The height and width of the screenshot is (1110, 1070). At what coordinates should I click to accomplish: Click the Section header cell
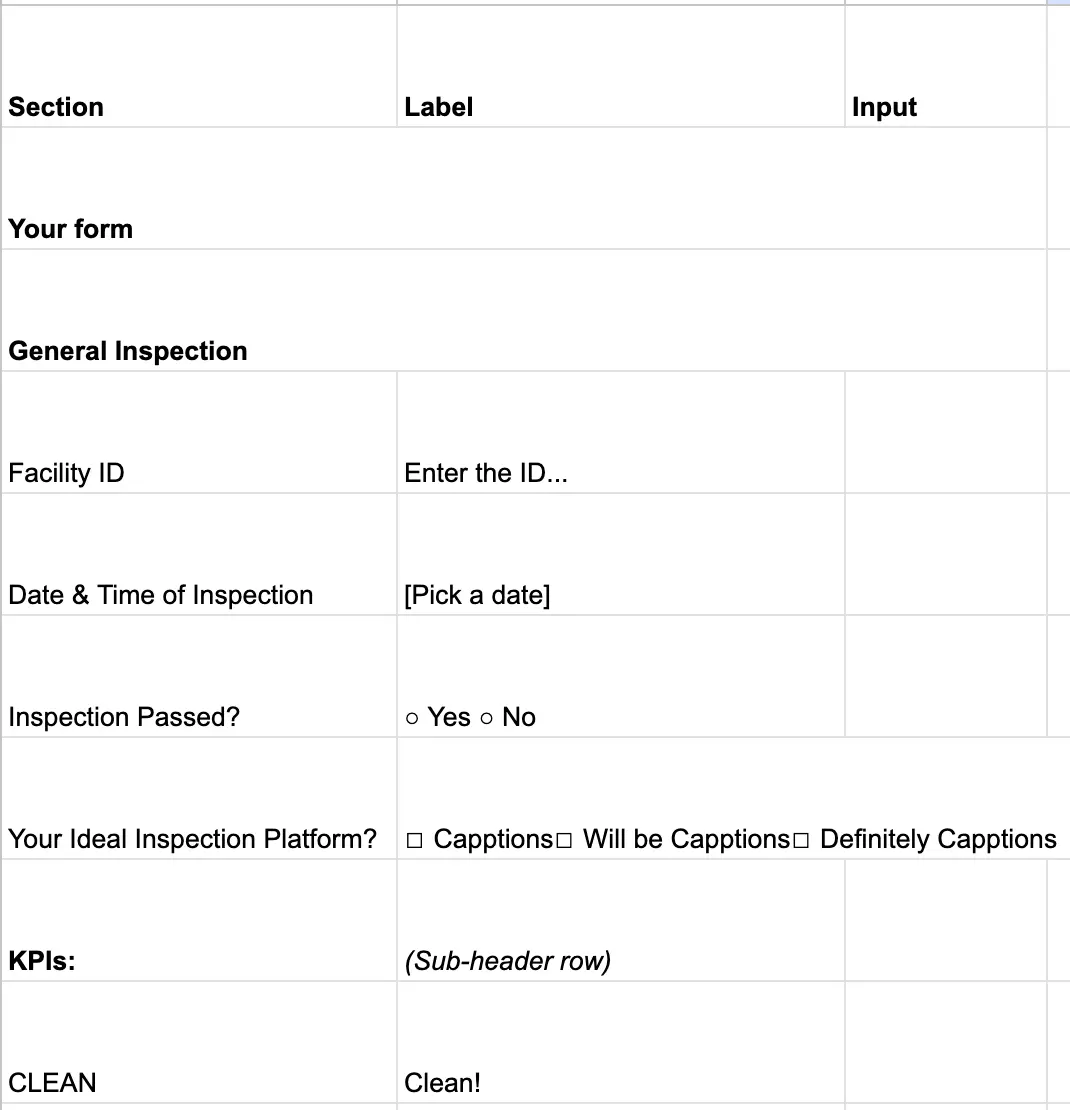199,67
